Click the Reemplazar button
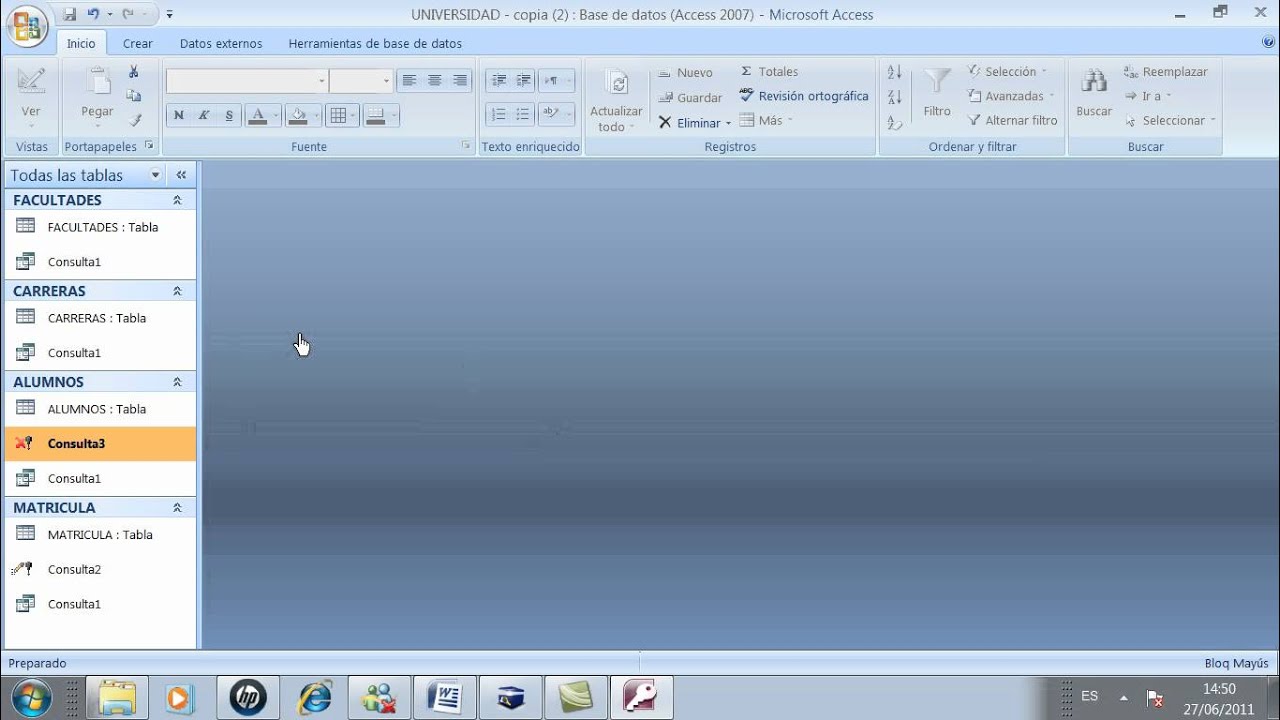Screen dimensions: 1280x720 pos(1166,72)
